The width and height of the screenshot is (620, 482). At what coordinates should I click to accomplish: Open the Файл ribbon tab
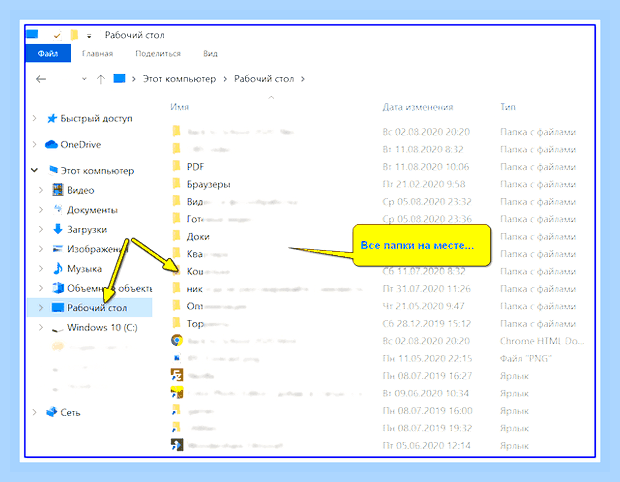coord(48,53)
